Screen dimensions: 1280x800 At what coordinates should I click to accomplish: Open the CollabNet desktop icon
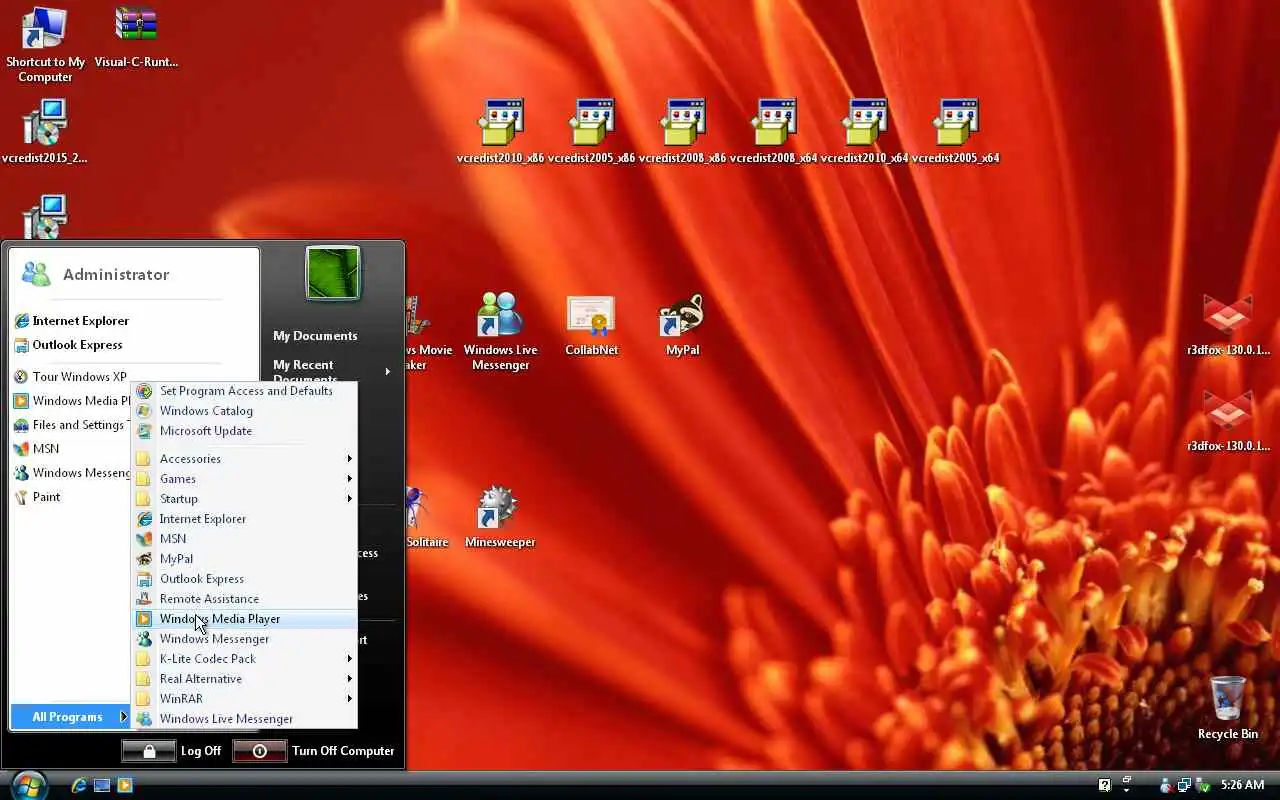[591, 325]
